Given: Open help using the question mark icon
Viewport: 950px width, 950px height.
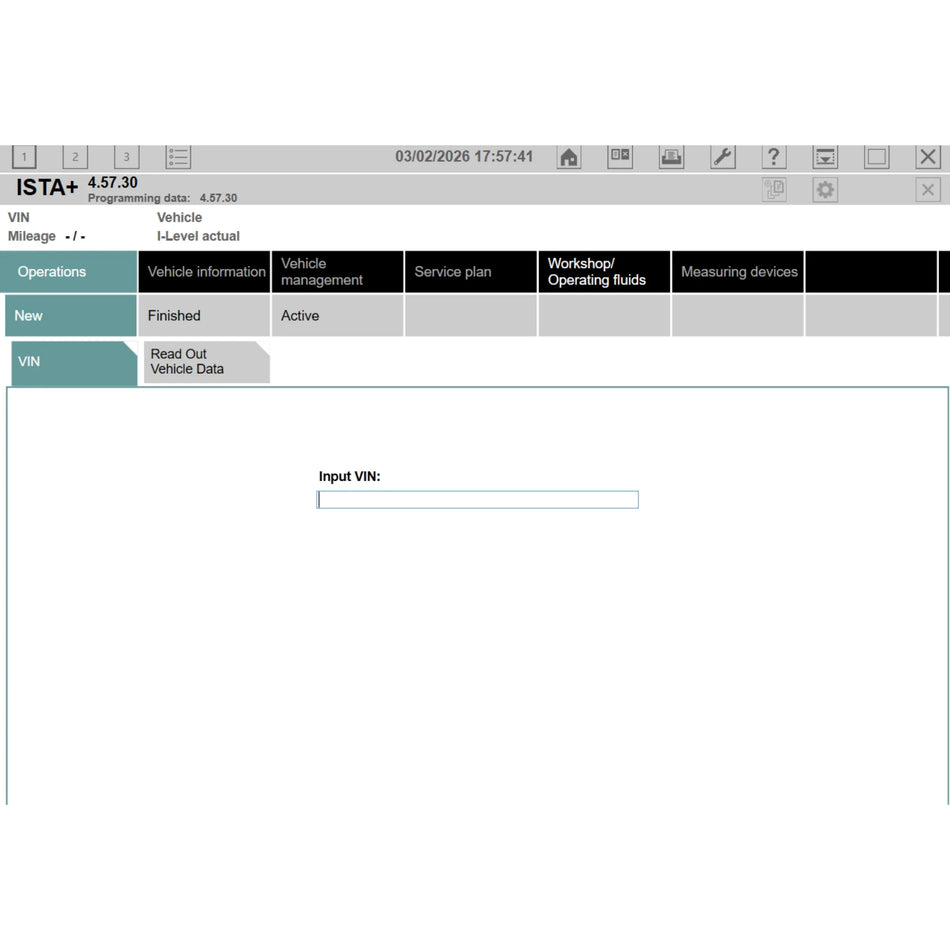Looking at the screenshot, I should pos(773,157).
